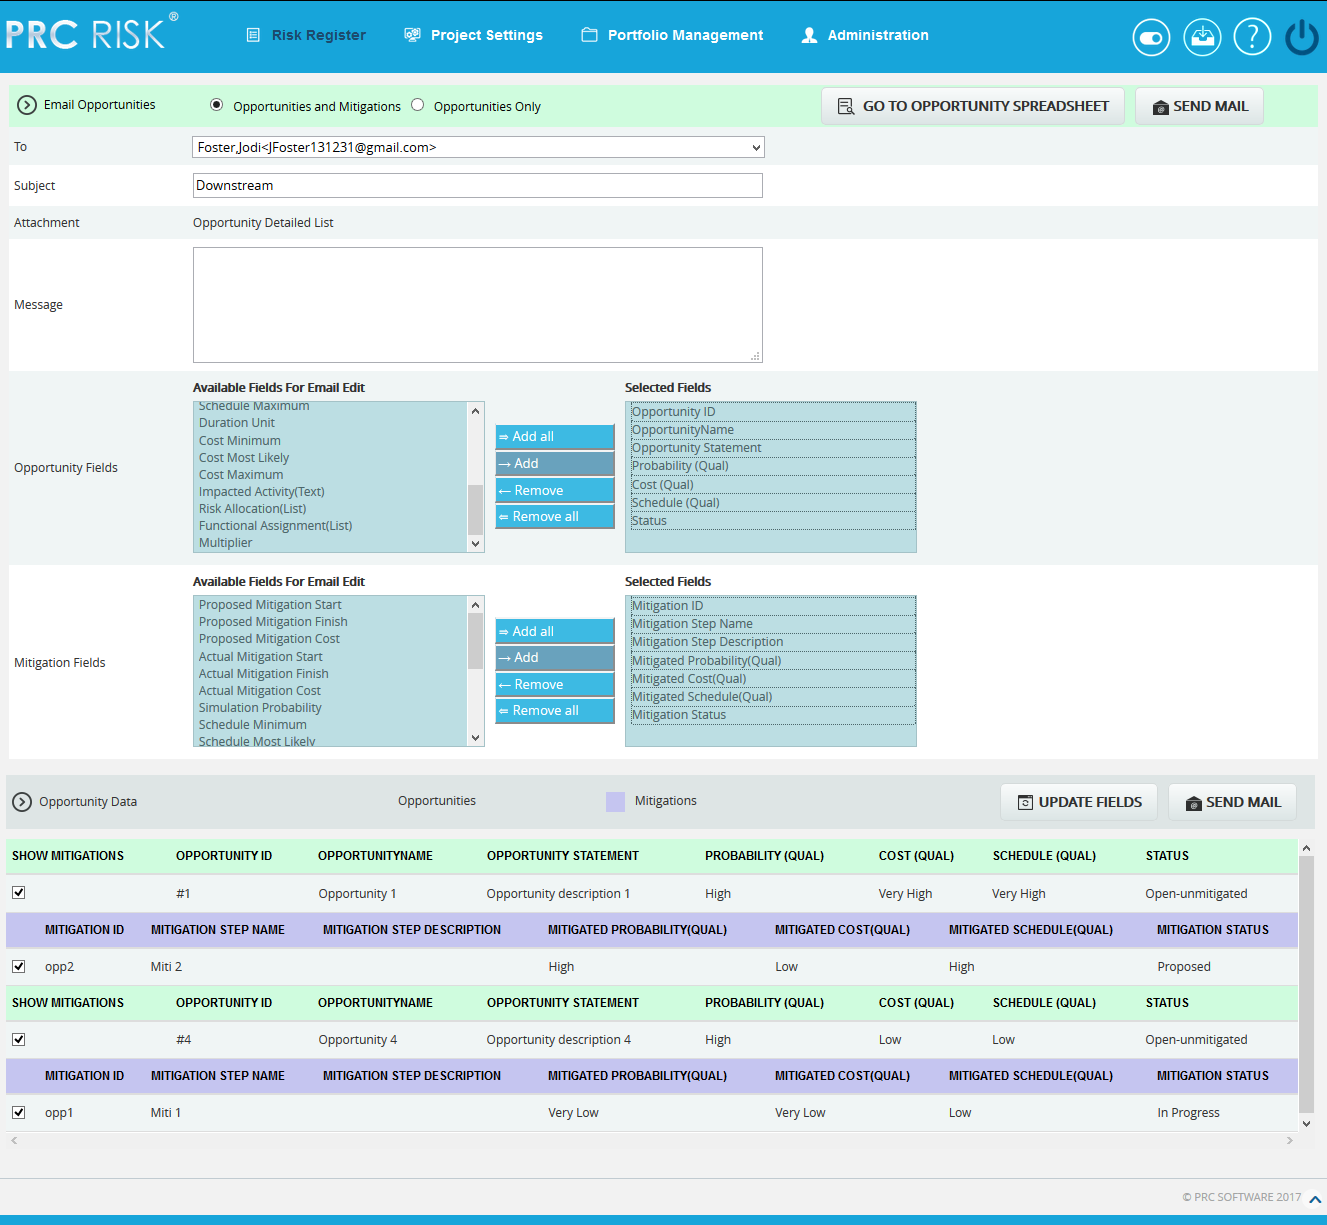Uncheck the opp1 mitigation checkbox

(x=18, y=1112)
